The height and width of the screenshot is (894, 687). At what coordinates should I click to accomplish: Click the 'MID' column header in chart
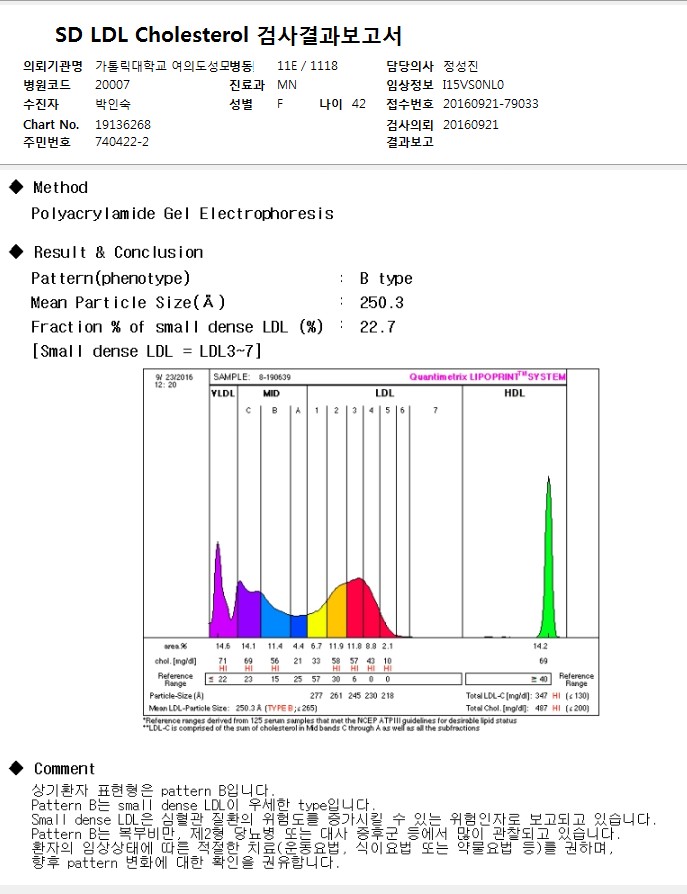tap(271, 393)
